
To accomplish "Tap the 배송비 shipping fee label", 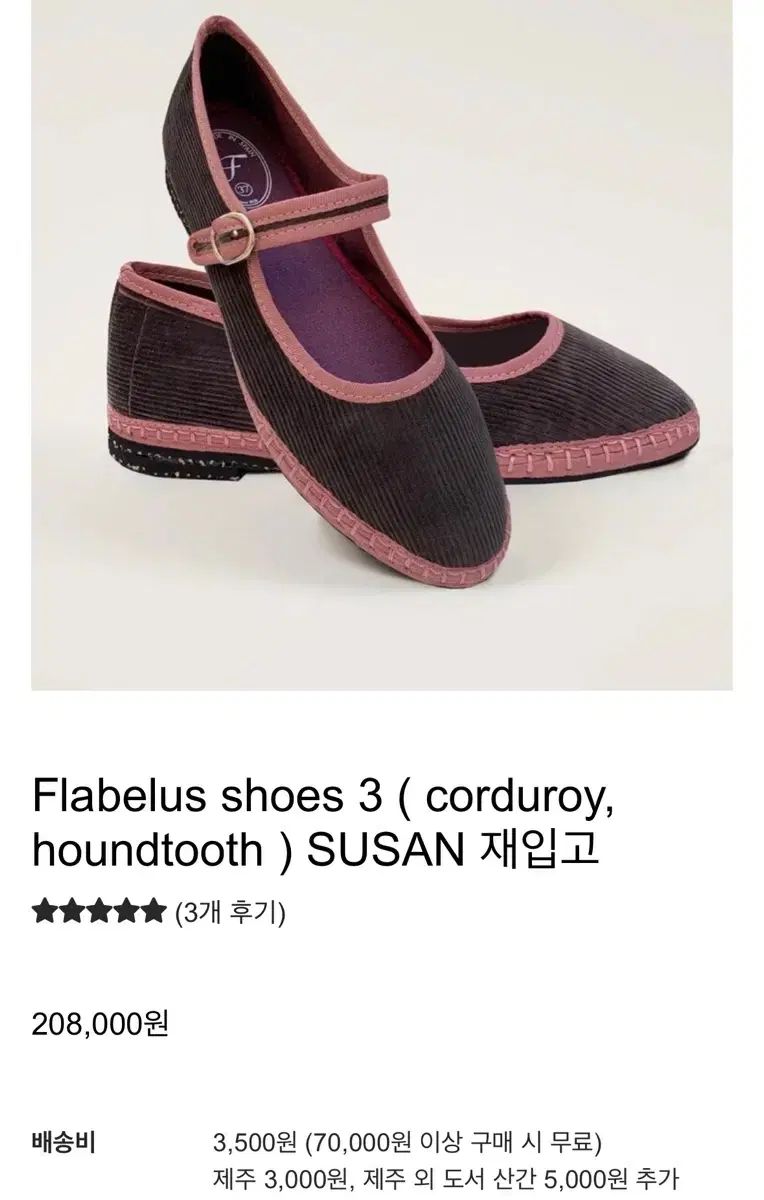I will point(62,1142).
